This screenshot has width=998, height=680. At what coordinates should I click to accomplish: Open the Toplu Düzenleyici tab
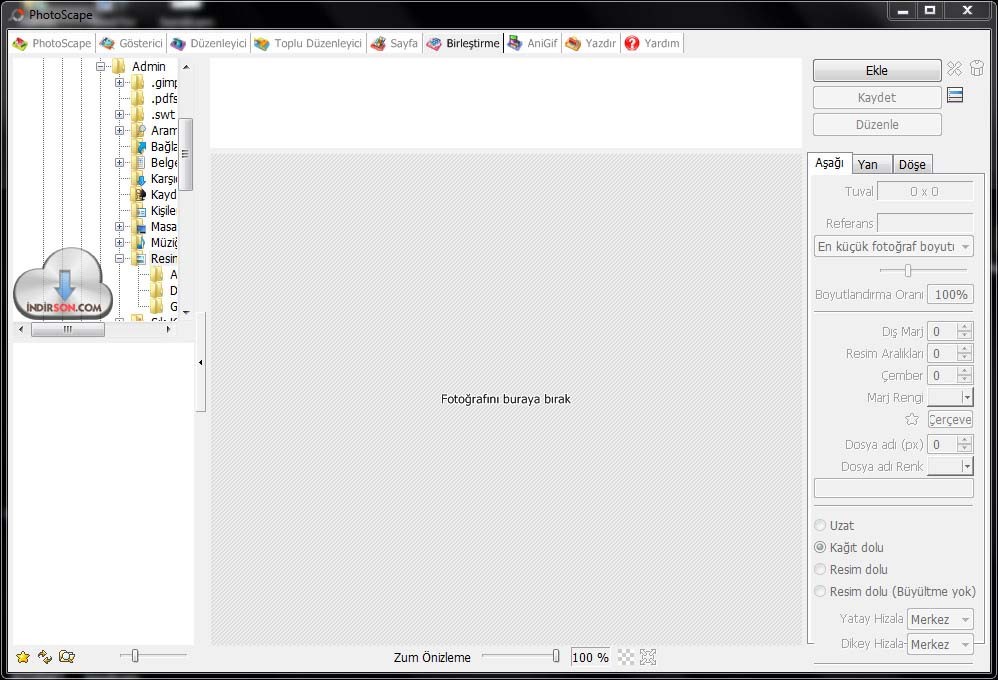coord(309,43)
